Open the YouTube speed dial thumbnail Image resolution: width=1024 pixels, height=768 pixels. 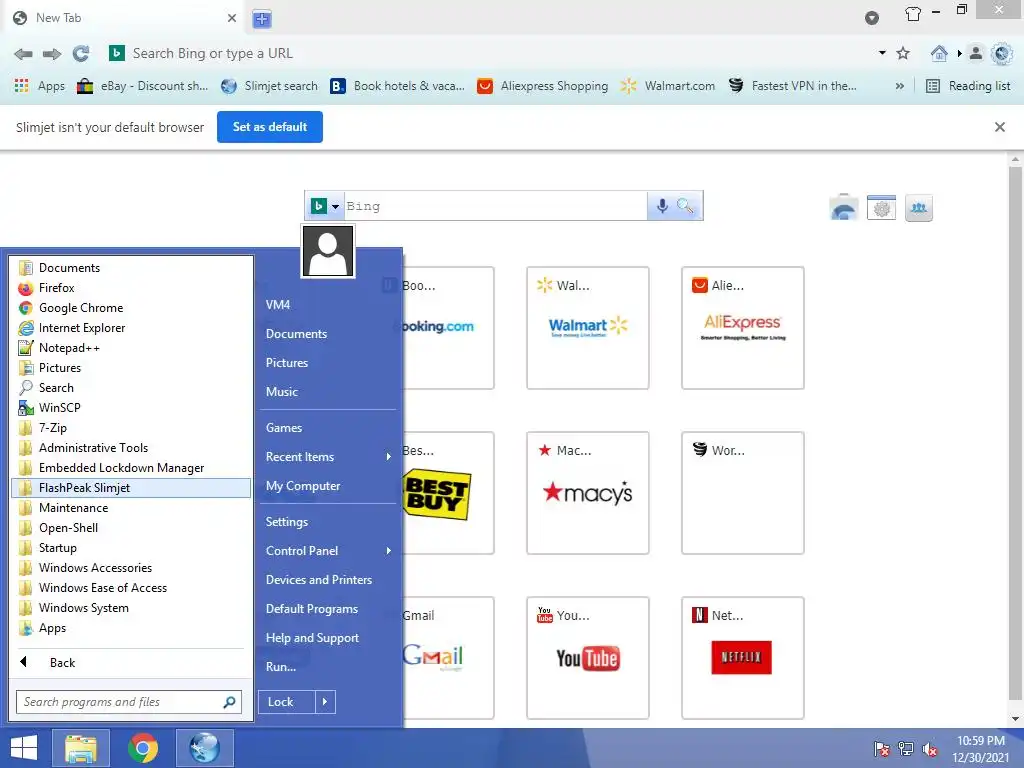[x=588, y=658]
